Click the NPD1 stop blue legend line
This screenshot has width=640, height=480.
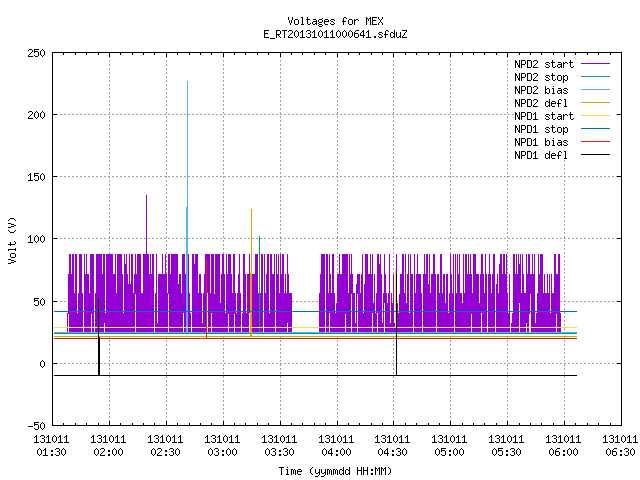(x=595, y=129)
